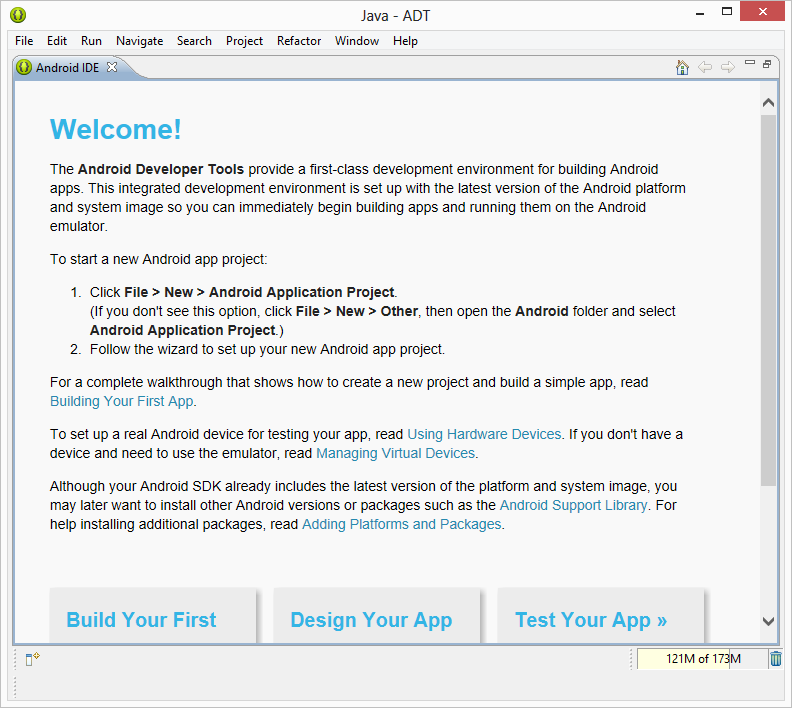Run garbage collector trash icon

click(776, 659)
